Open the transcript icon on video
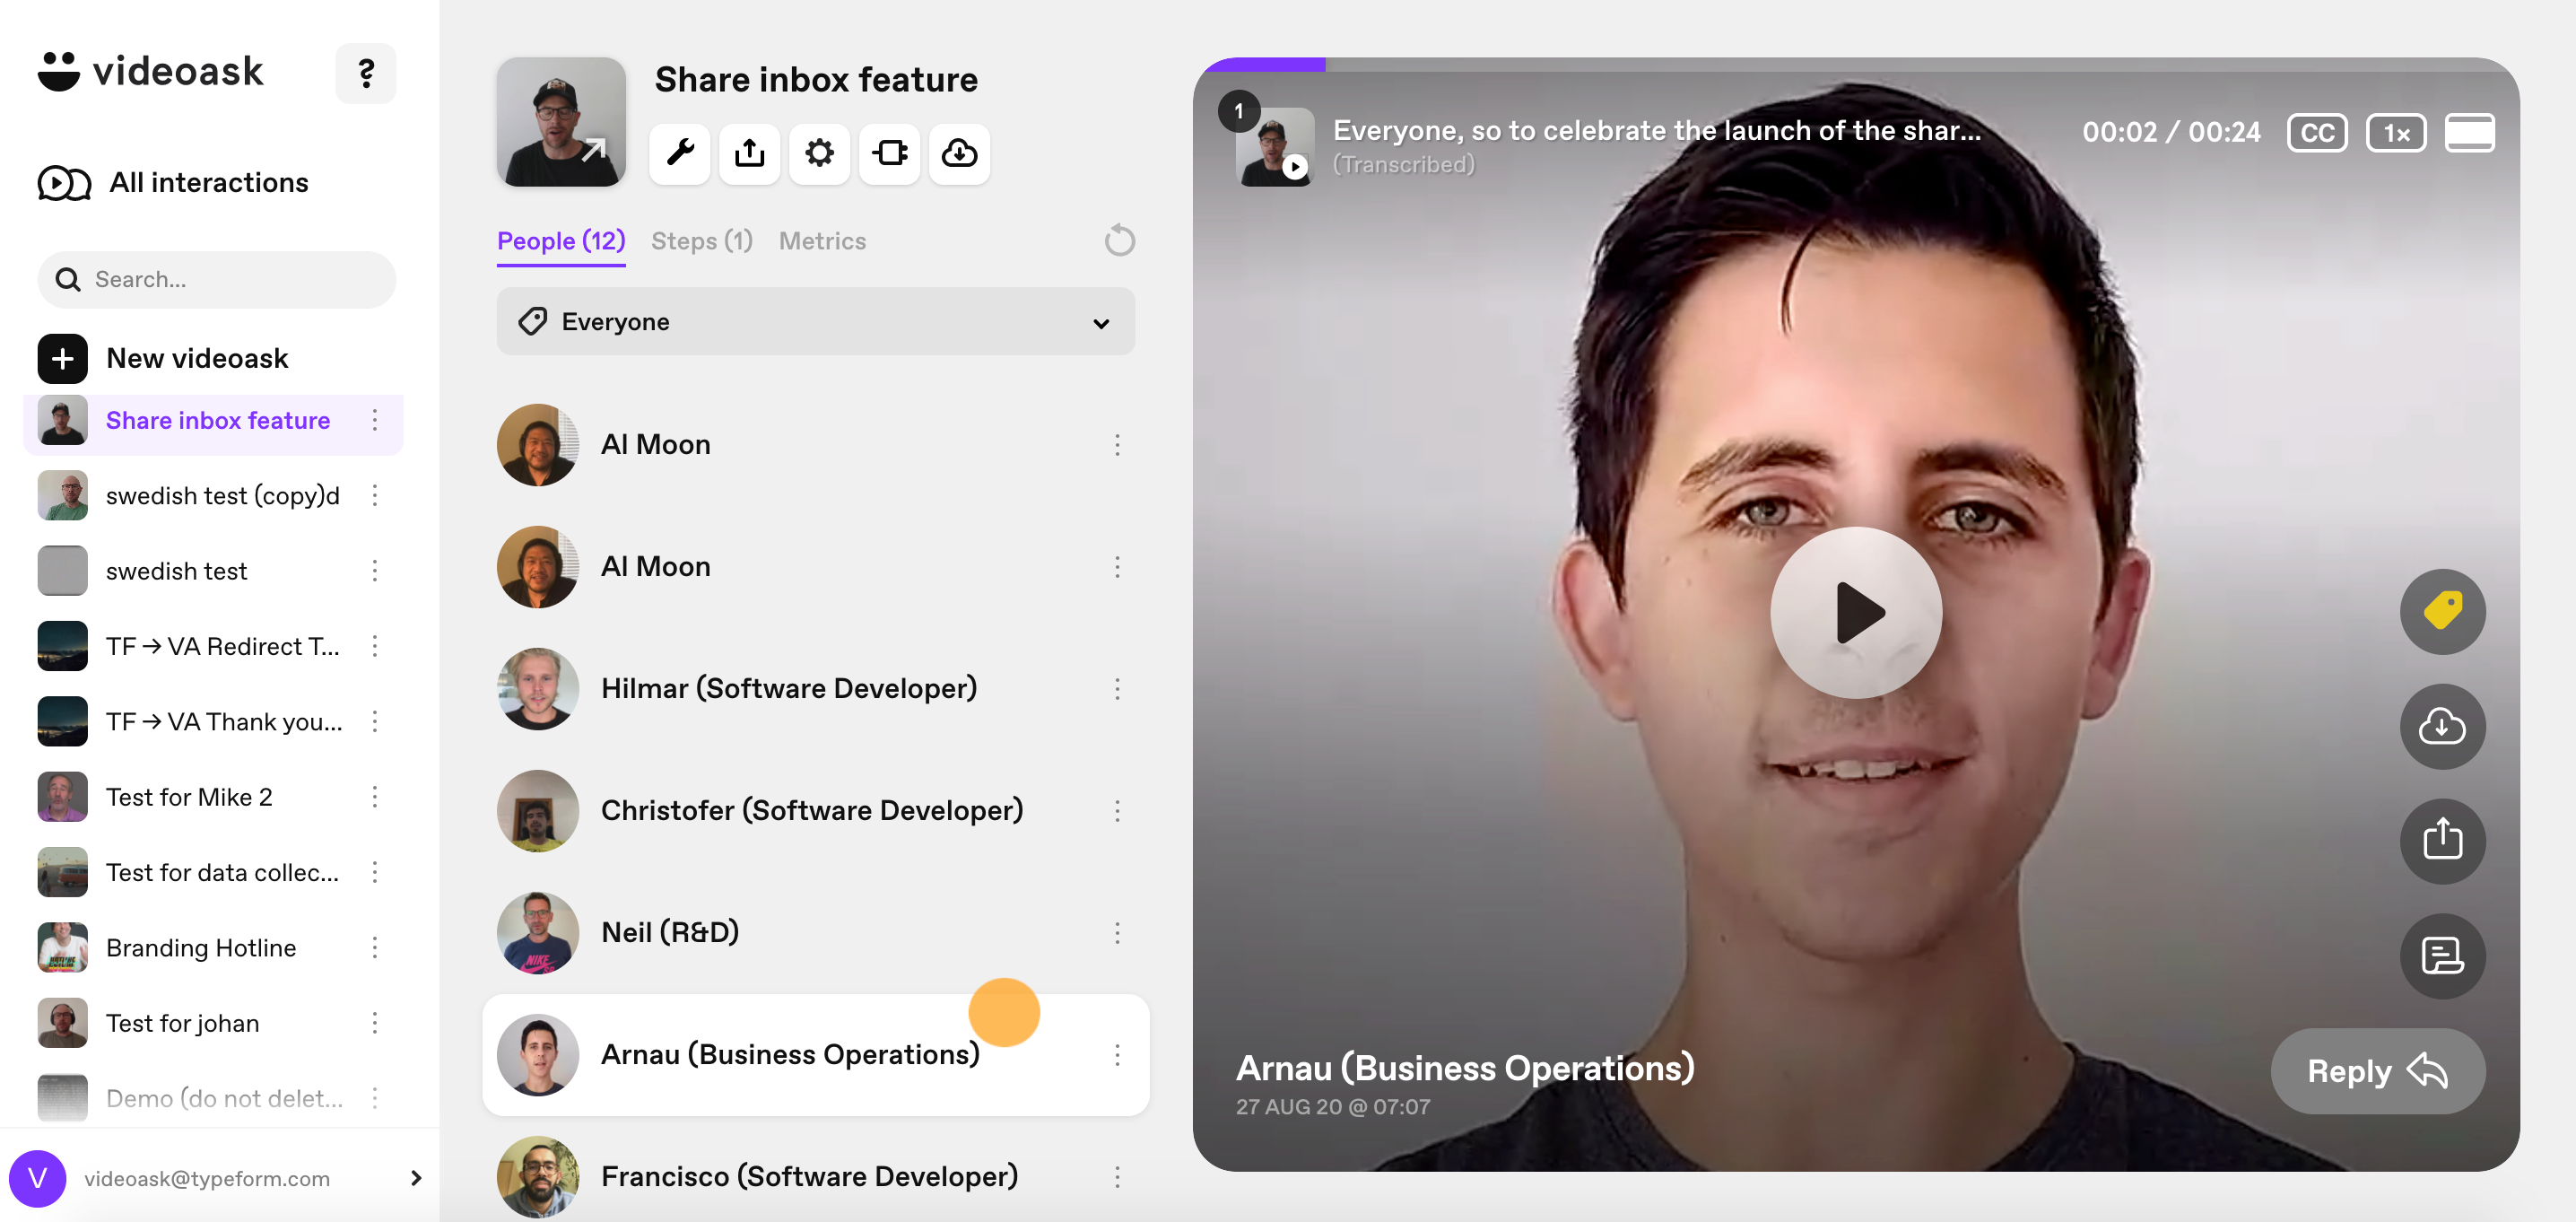 (x=2442, y=955)
